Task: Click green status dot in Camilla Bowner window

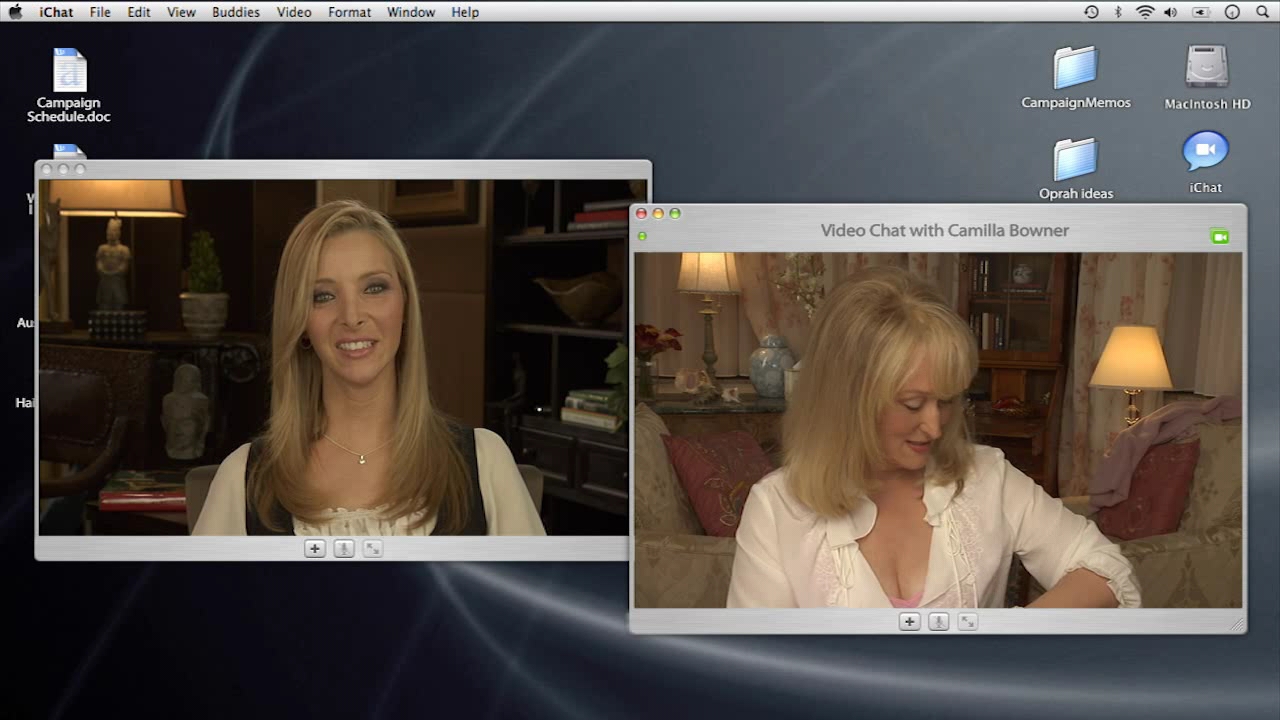Action: pyautogui.click(x=642, y=236)
